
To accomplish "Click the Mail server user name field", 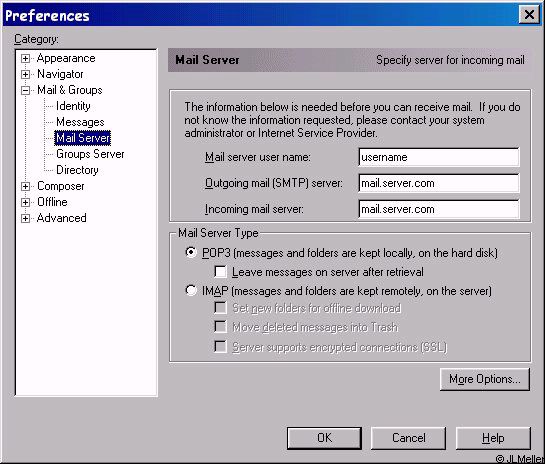I will click(x=439, y=157).
